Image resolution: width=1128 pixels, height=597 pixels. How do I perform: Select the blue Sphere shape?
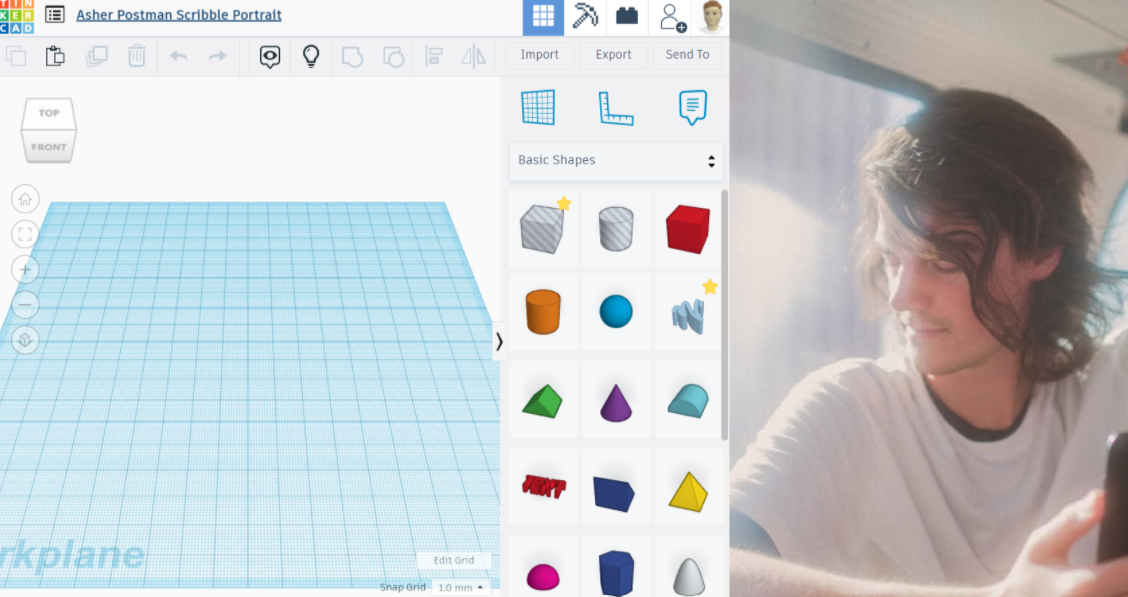pyautogui.click(x=616, y=311)
